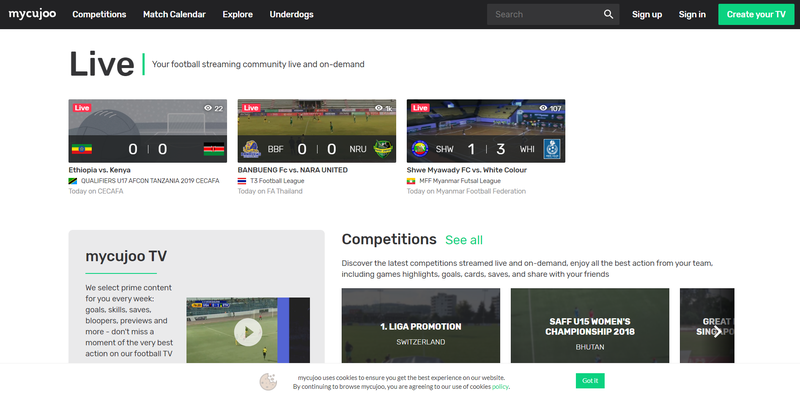Click the Banbueng FC team crest
This screenshot has height=396, width=800.
251,149
